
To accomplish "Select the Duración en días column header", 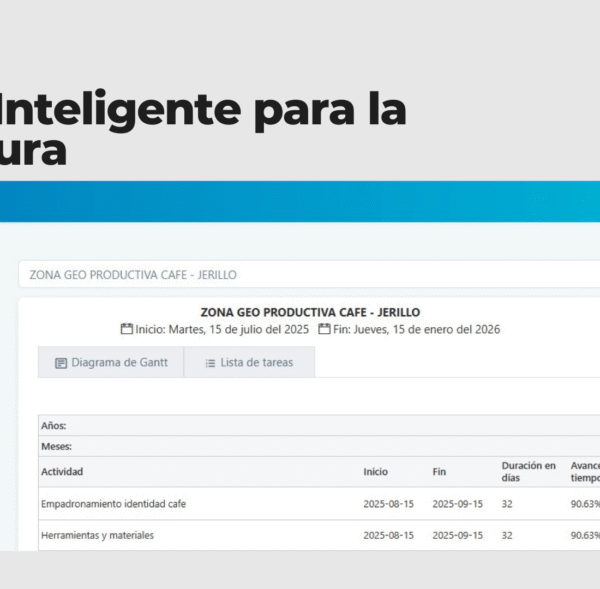I will coord(528,471).
